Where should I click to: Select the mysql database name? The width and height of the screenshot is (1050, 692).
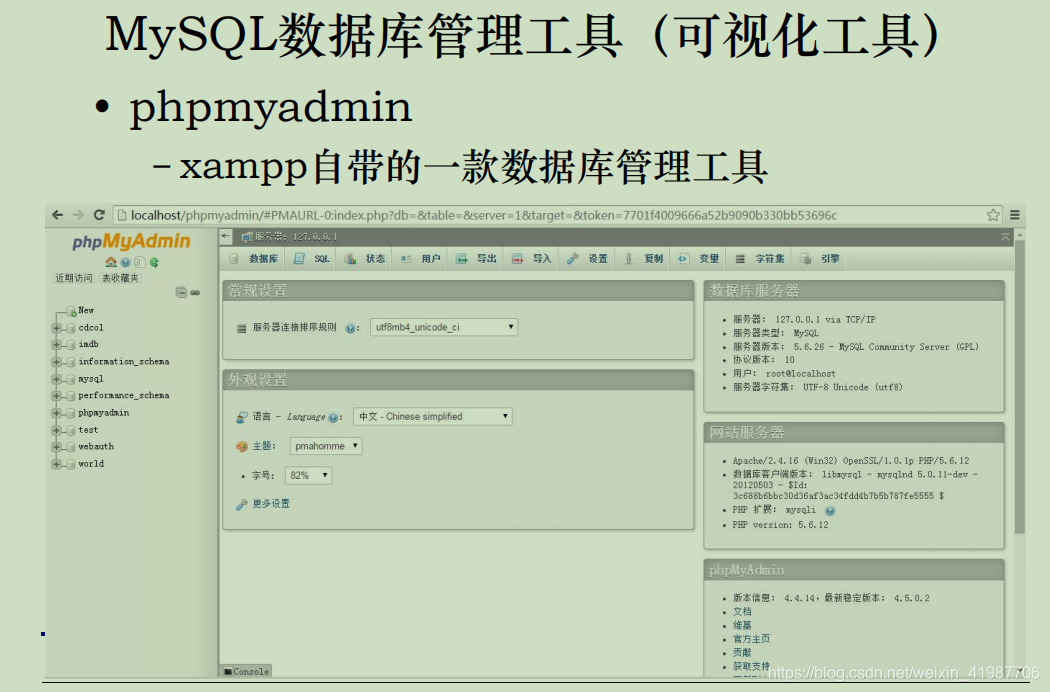pyautogui.click(x=91, y=379)
